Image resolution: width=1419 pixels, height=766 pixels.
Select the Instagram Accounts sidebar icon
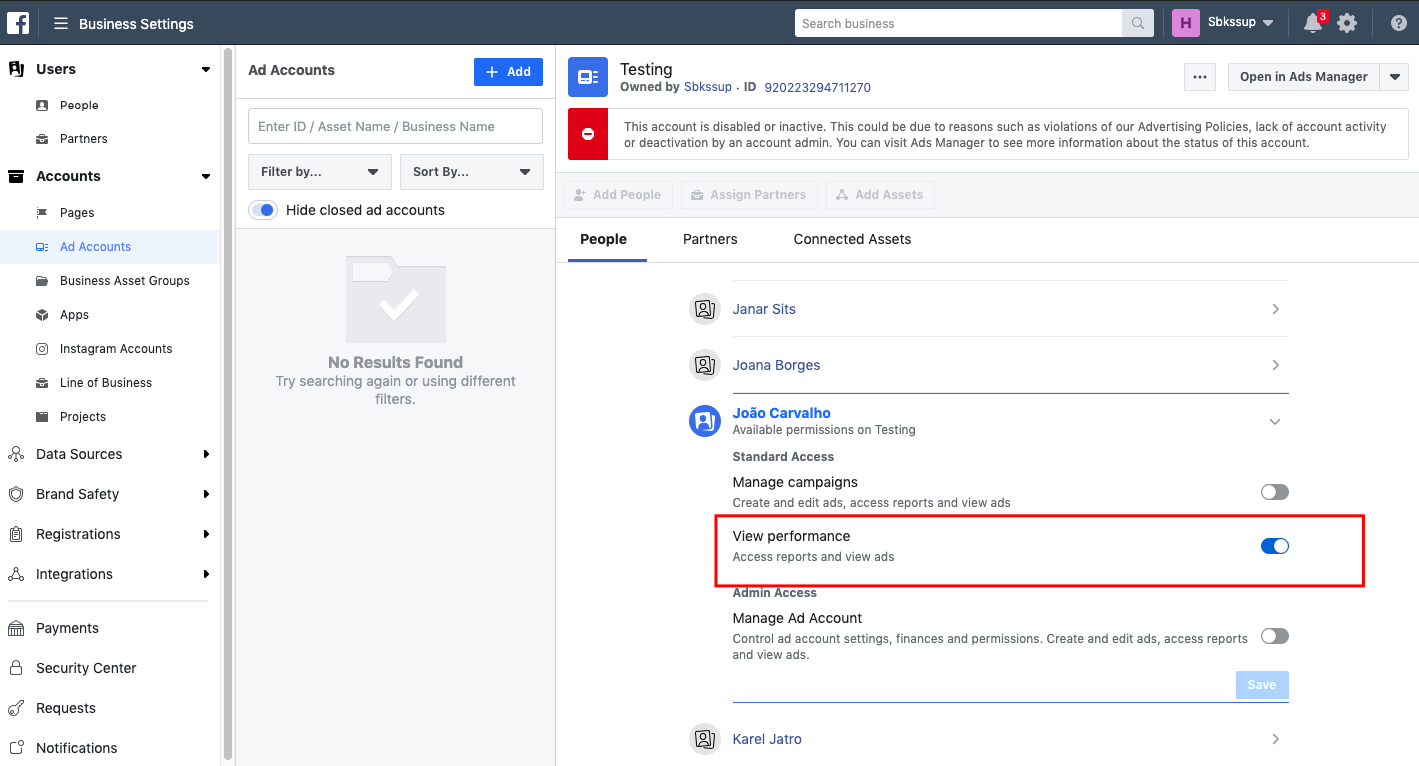coord(40,348)
